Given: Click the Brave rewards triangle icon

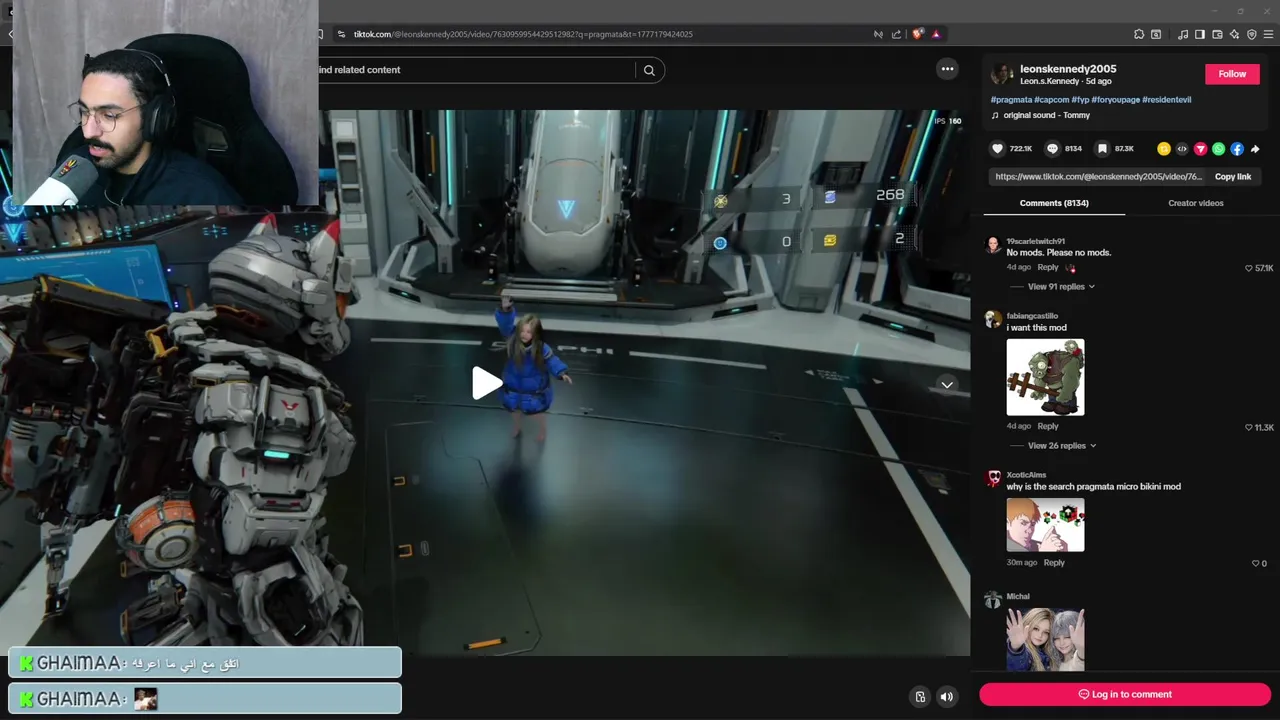Looking at the screenshot, I should (x=936, y=34).
